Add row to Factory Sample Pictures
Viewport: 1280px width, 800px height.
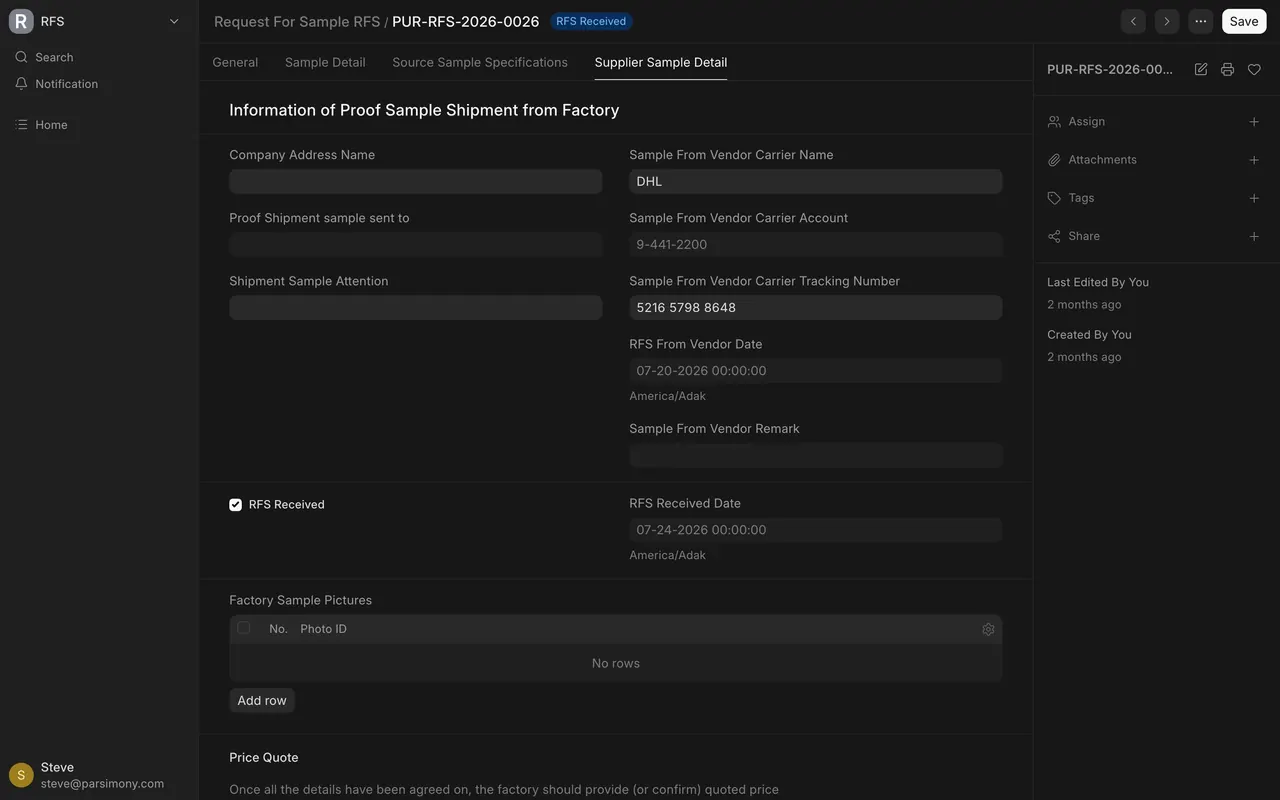click(262, 701)
